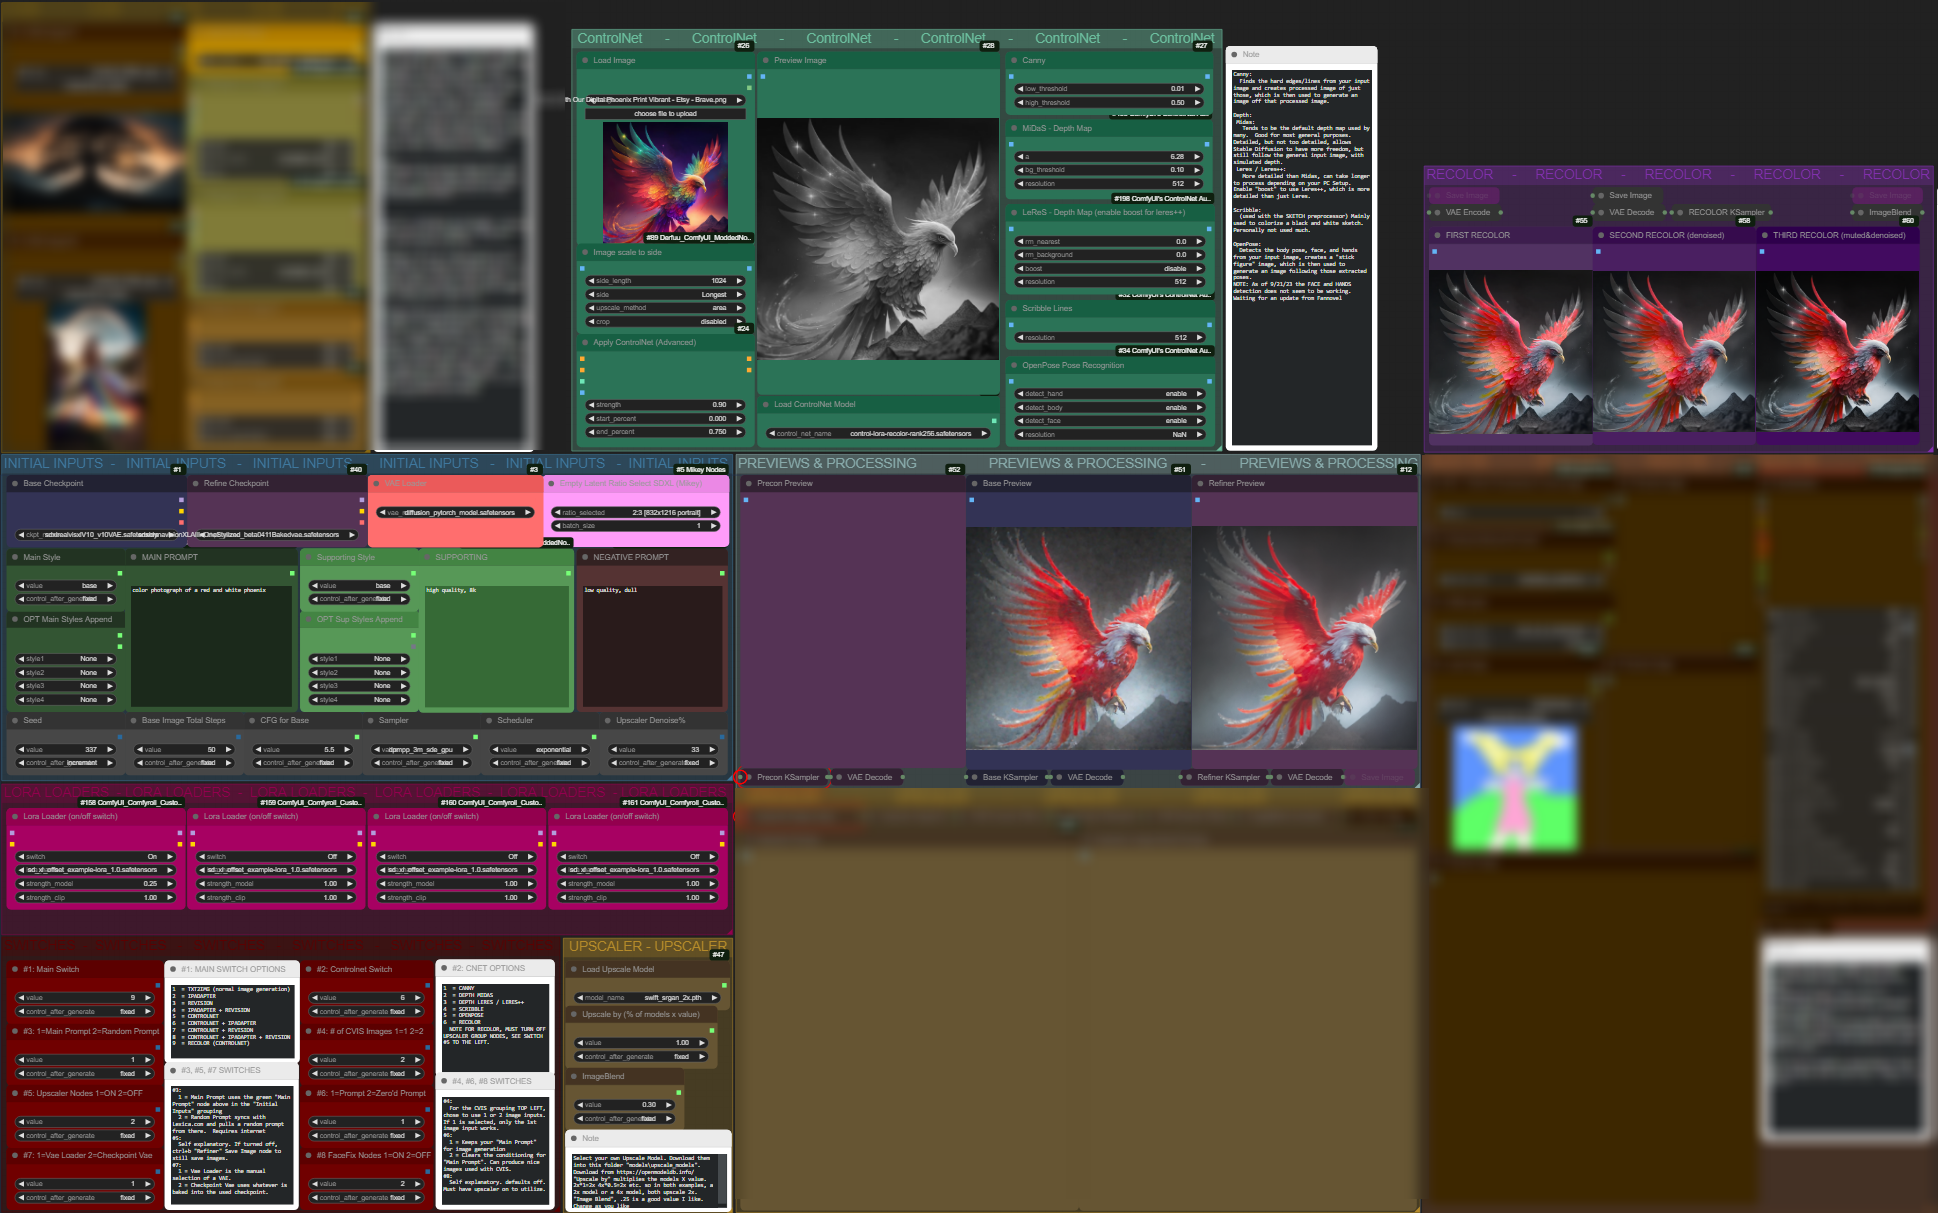
Task: Click collapse dot on Base Checkpoint node
Action: point(15,483)
